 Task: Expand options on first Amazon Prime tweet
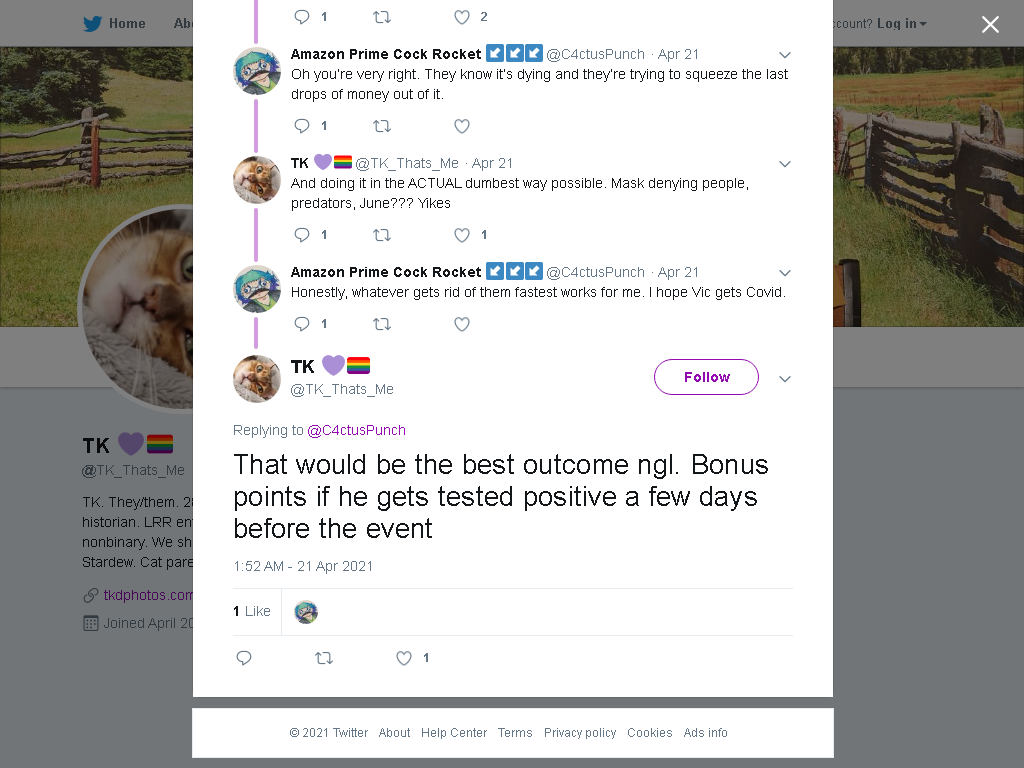point(785,55)
